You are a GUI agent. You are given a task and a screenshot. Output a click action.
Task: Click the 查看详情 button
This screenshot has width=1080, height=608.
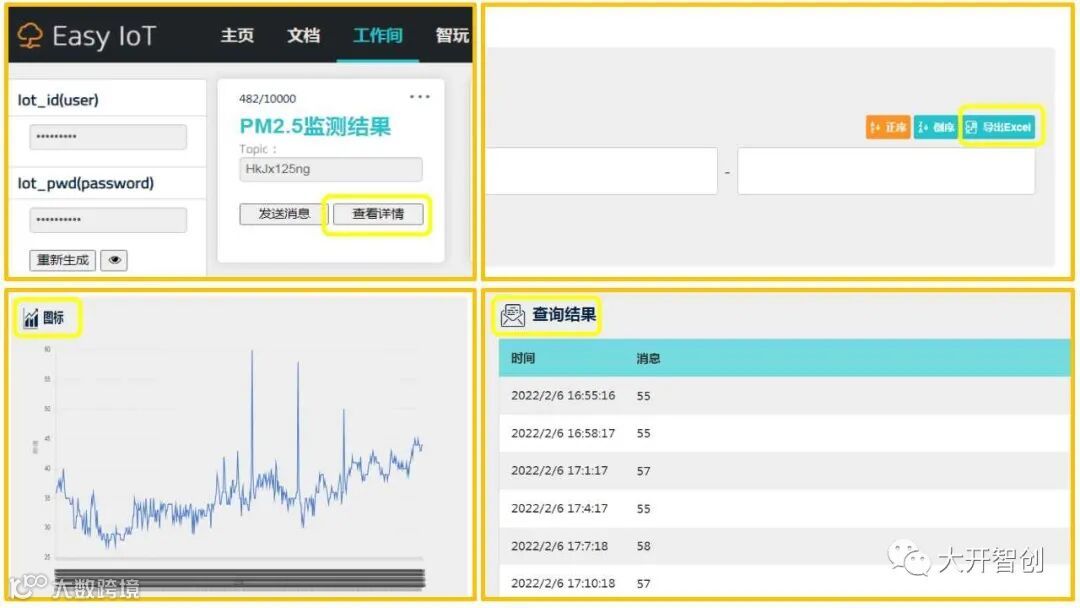point(378,213)
